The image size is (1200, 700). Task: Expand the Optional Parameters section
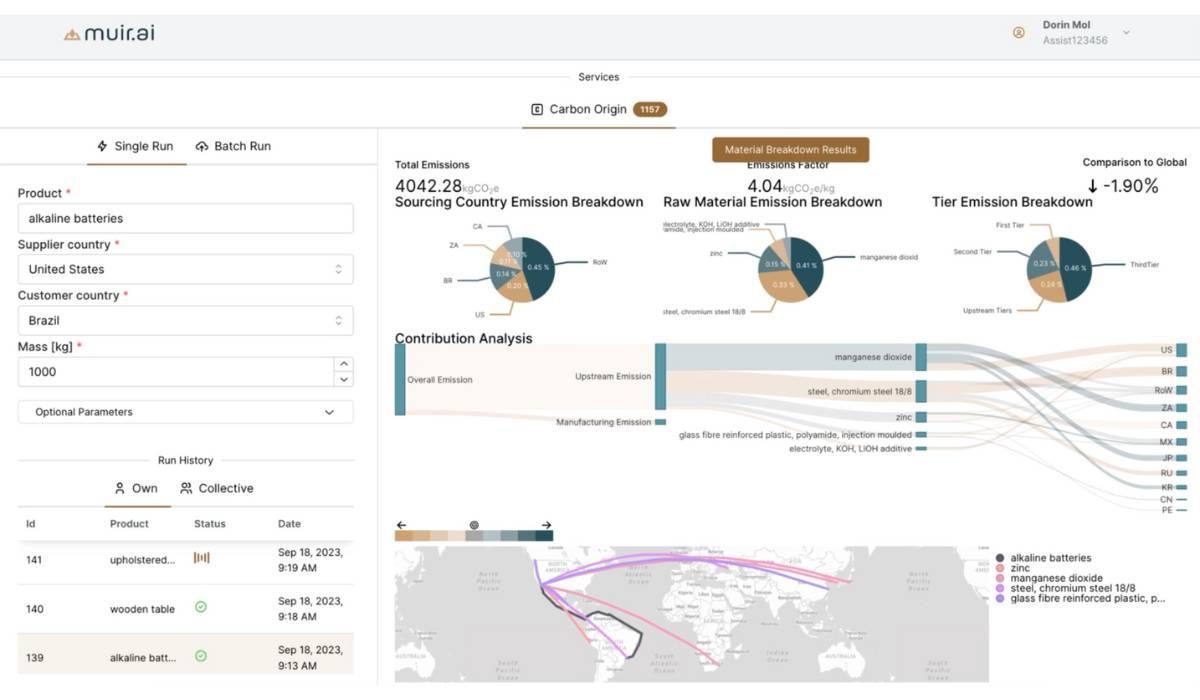pos(186,411)
